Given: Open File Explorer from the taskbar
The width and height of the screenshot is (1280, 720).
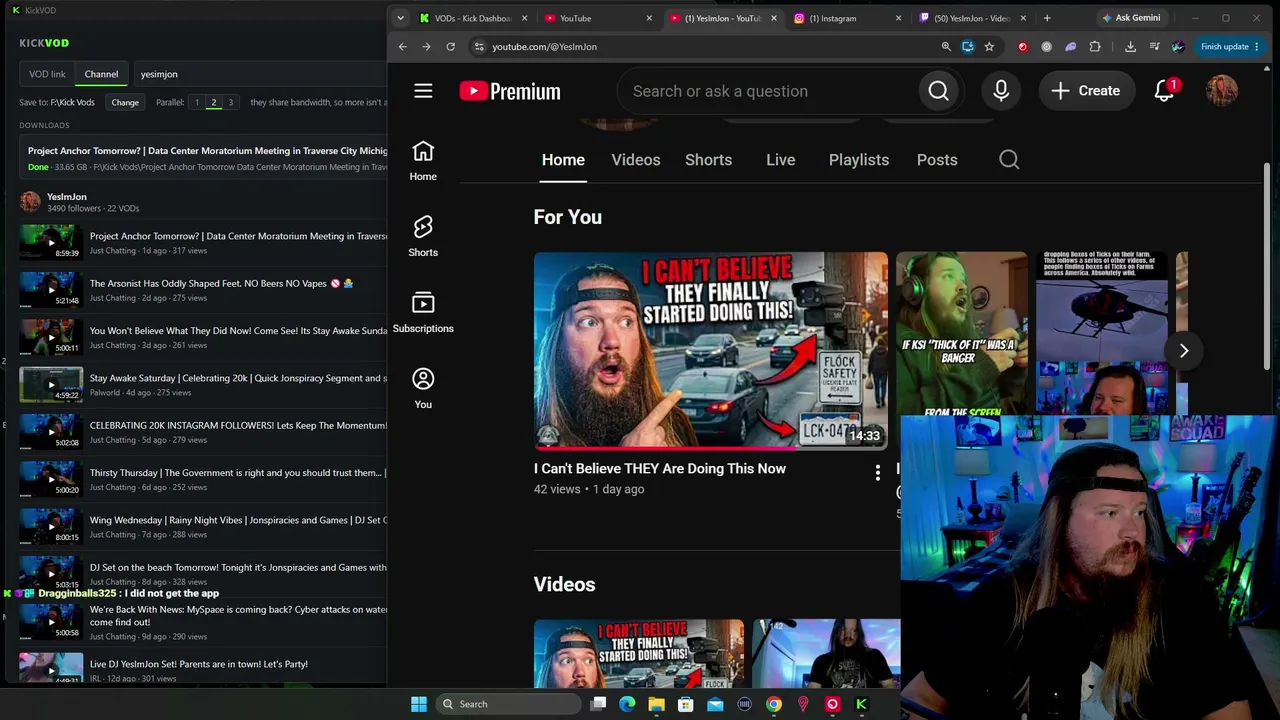Looking at the screenshot, I should pos(656,704).
